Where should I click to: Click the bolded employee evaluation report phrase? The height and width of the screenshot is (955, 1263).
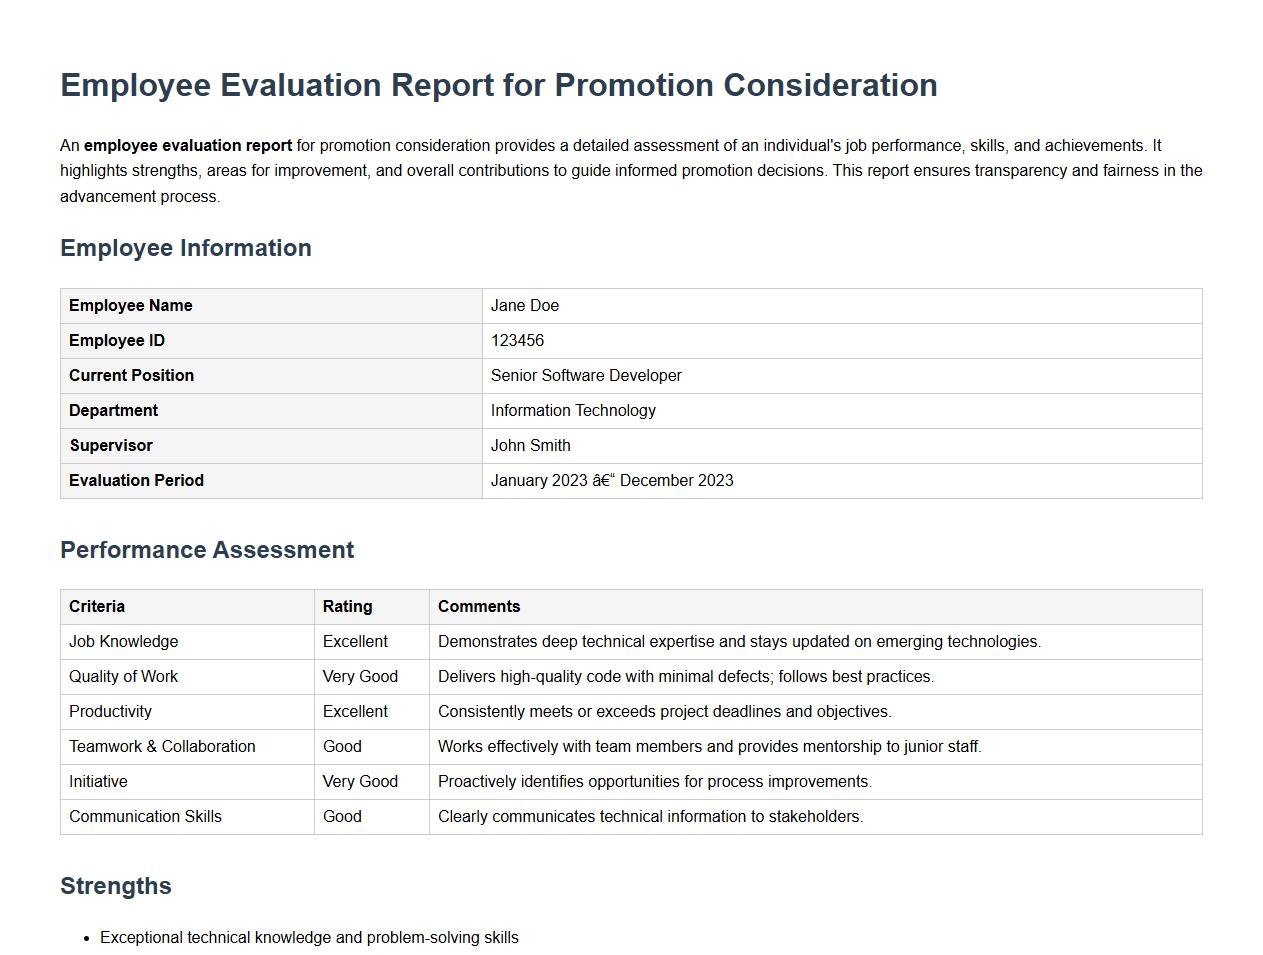click(x=188, y=145)
